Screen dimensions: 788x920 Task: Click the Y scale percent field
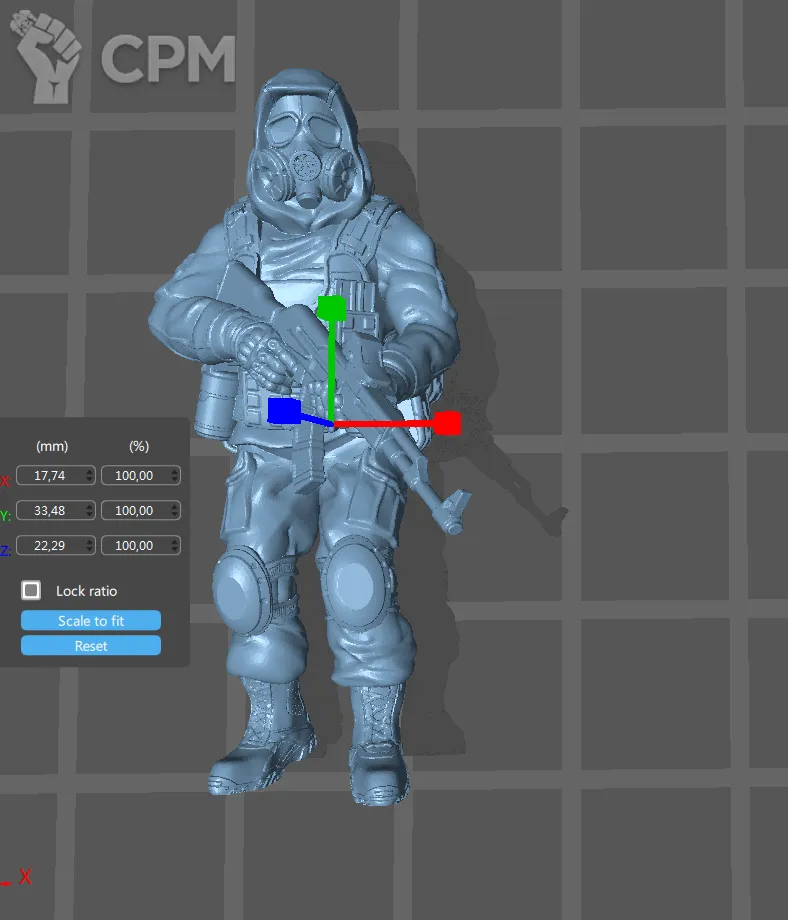(x=135, y=511)
